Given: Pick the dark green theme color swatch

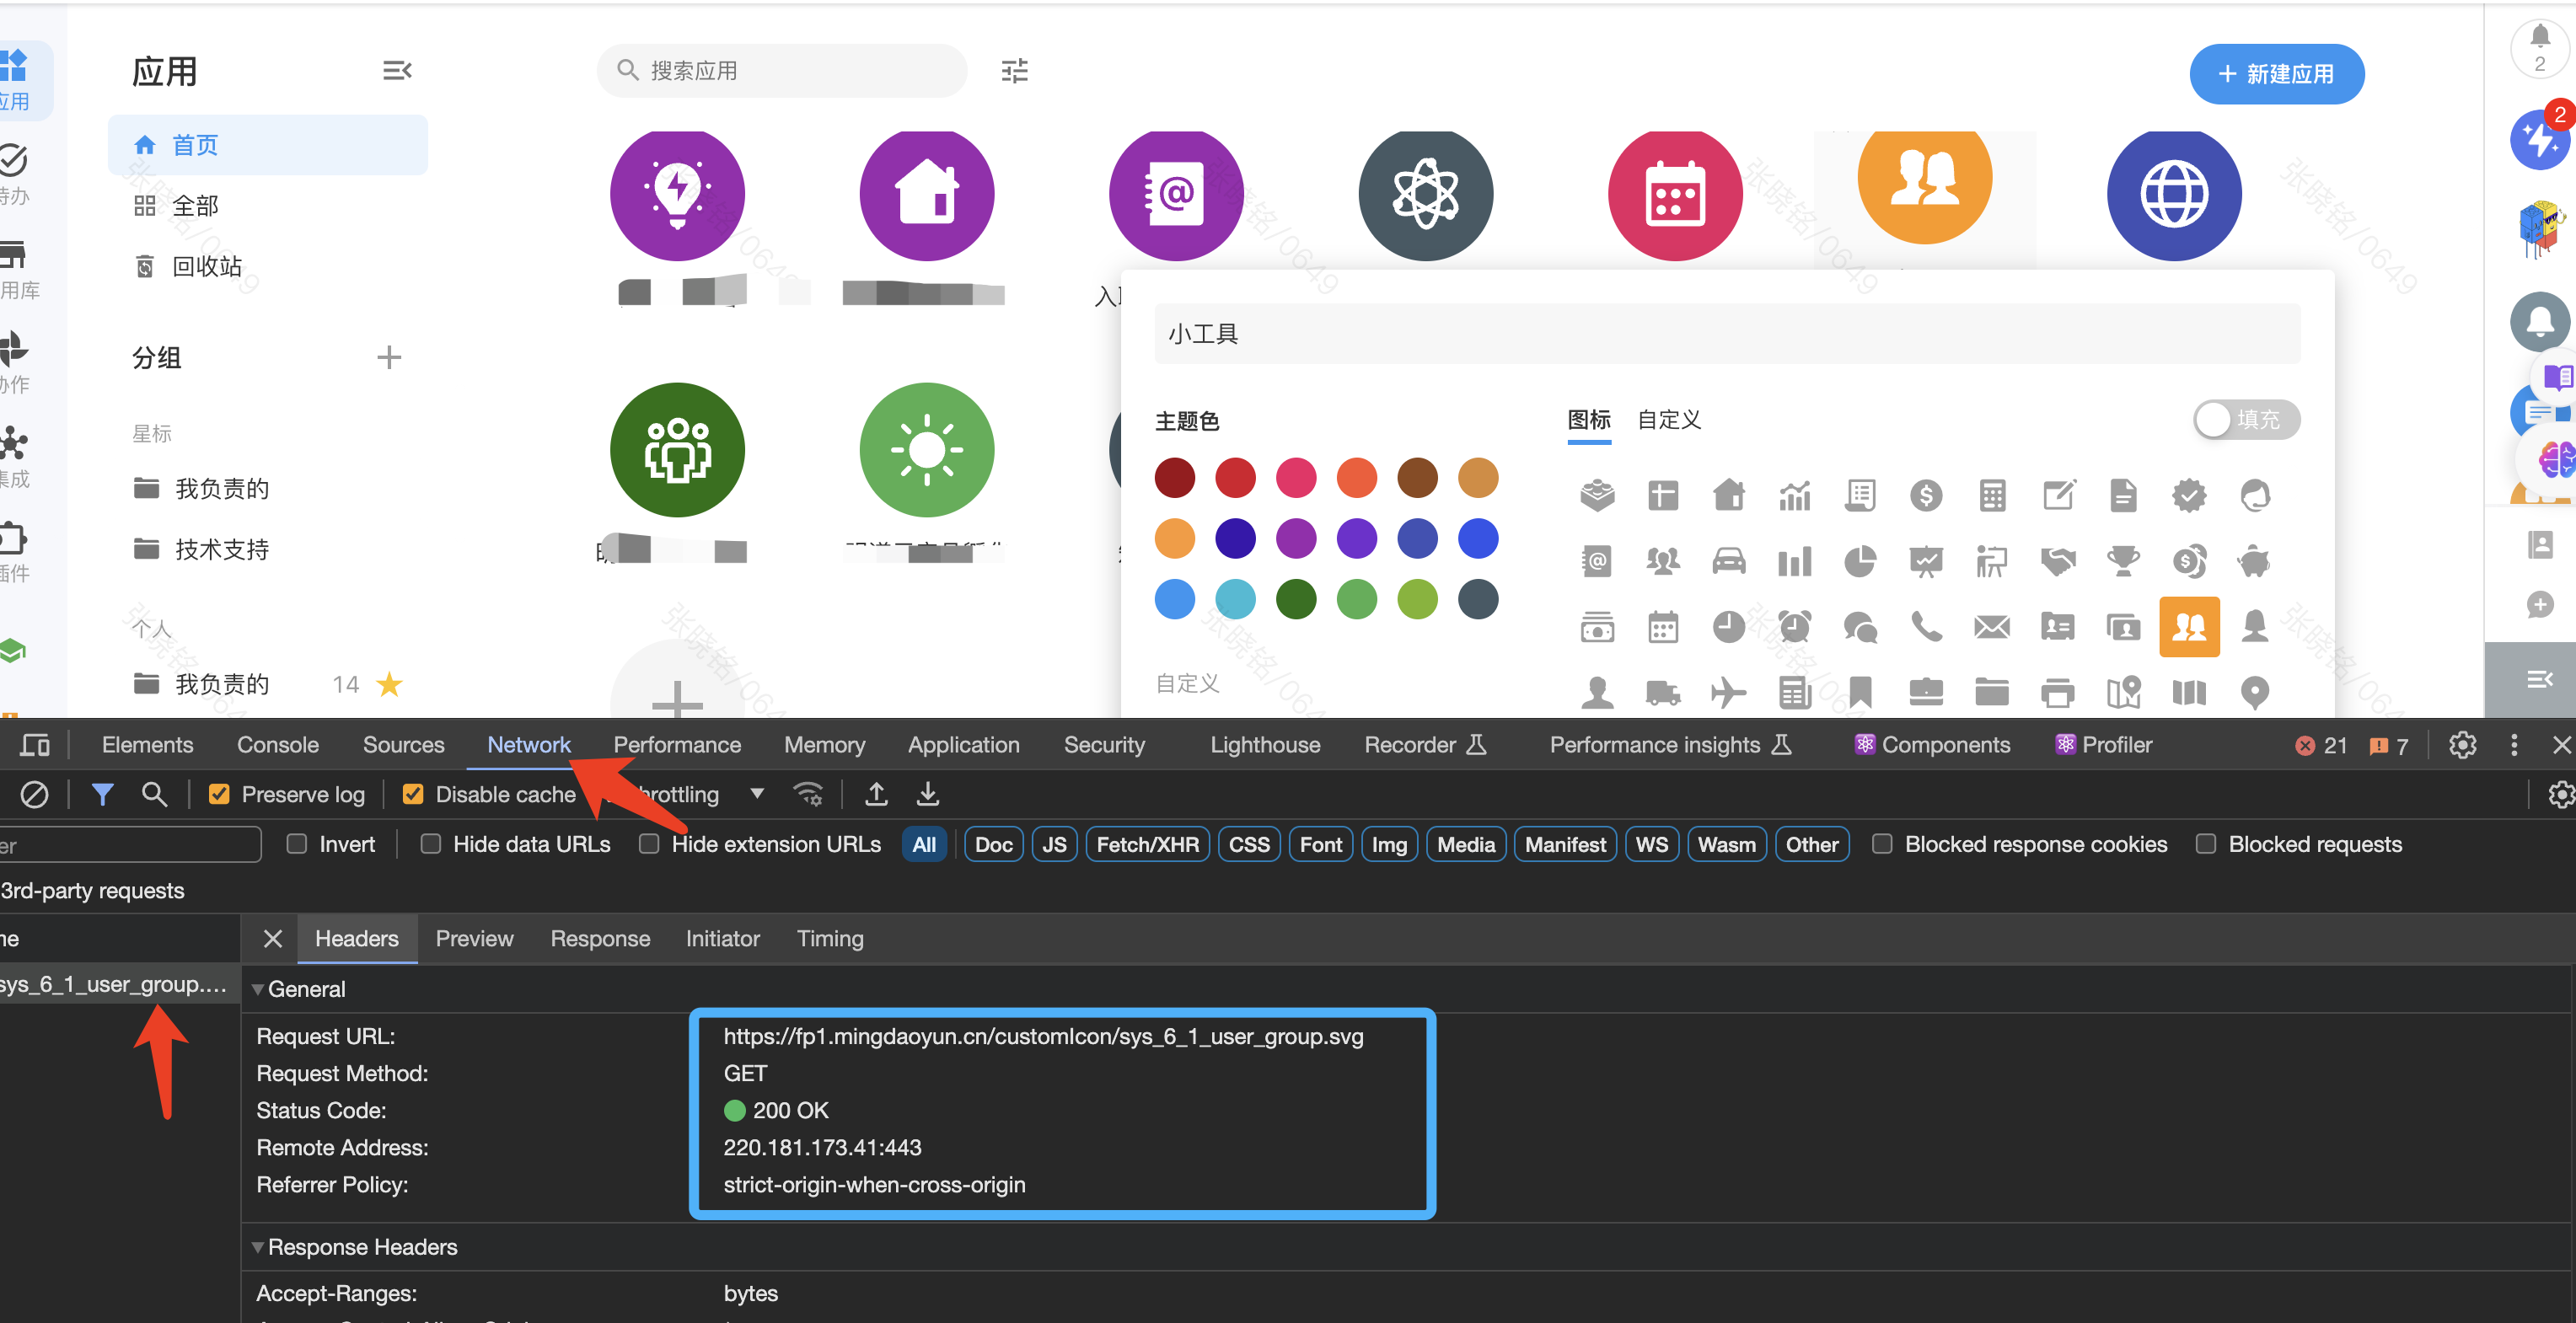Looking at the screenshot, I should click(1296, 600).
